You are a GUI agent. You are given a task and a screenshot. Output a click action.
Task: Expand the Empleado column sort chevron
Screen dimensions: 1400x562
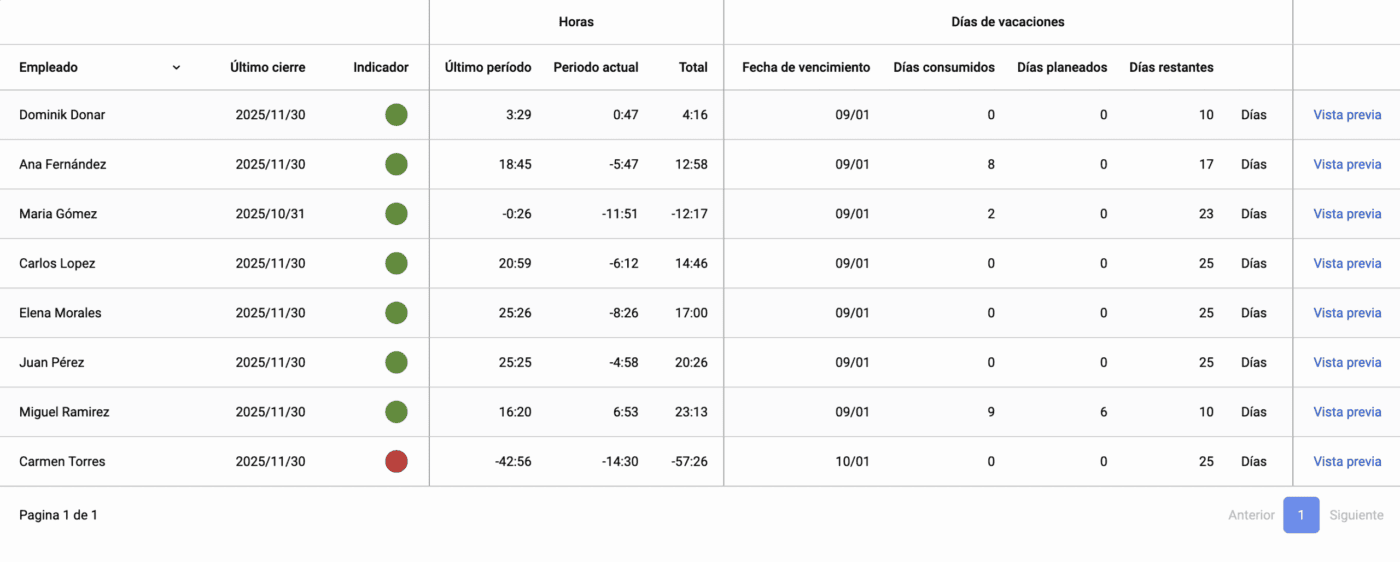(x=176, y=68)
